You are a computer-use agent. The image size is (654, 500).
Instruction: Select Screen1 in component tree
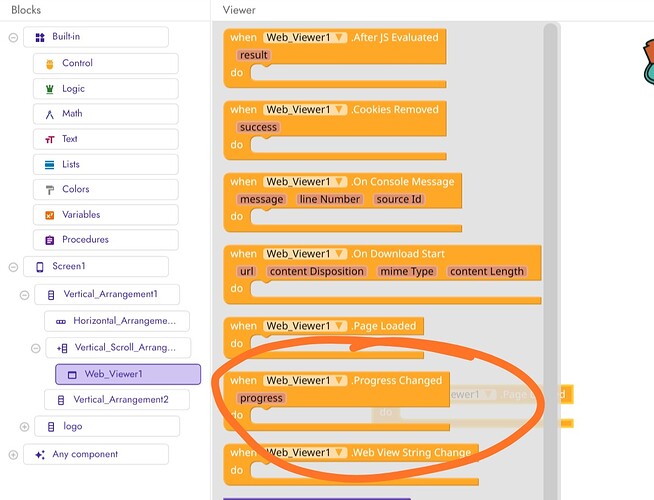[96, 266]
